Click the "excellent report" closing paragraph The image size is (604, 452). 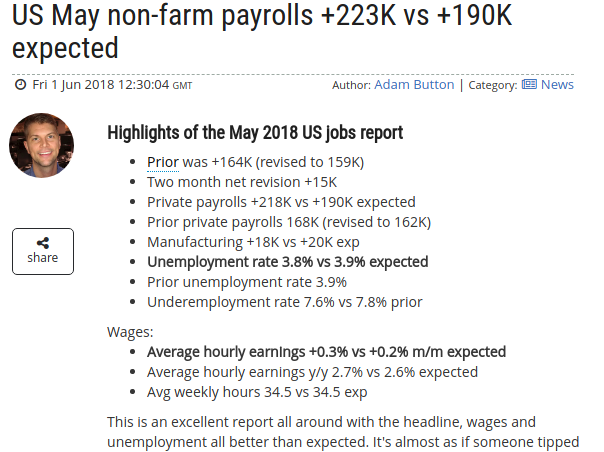point(343,431)
